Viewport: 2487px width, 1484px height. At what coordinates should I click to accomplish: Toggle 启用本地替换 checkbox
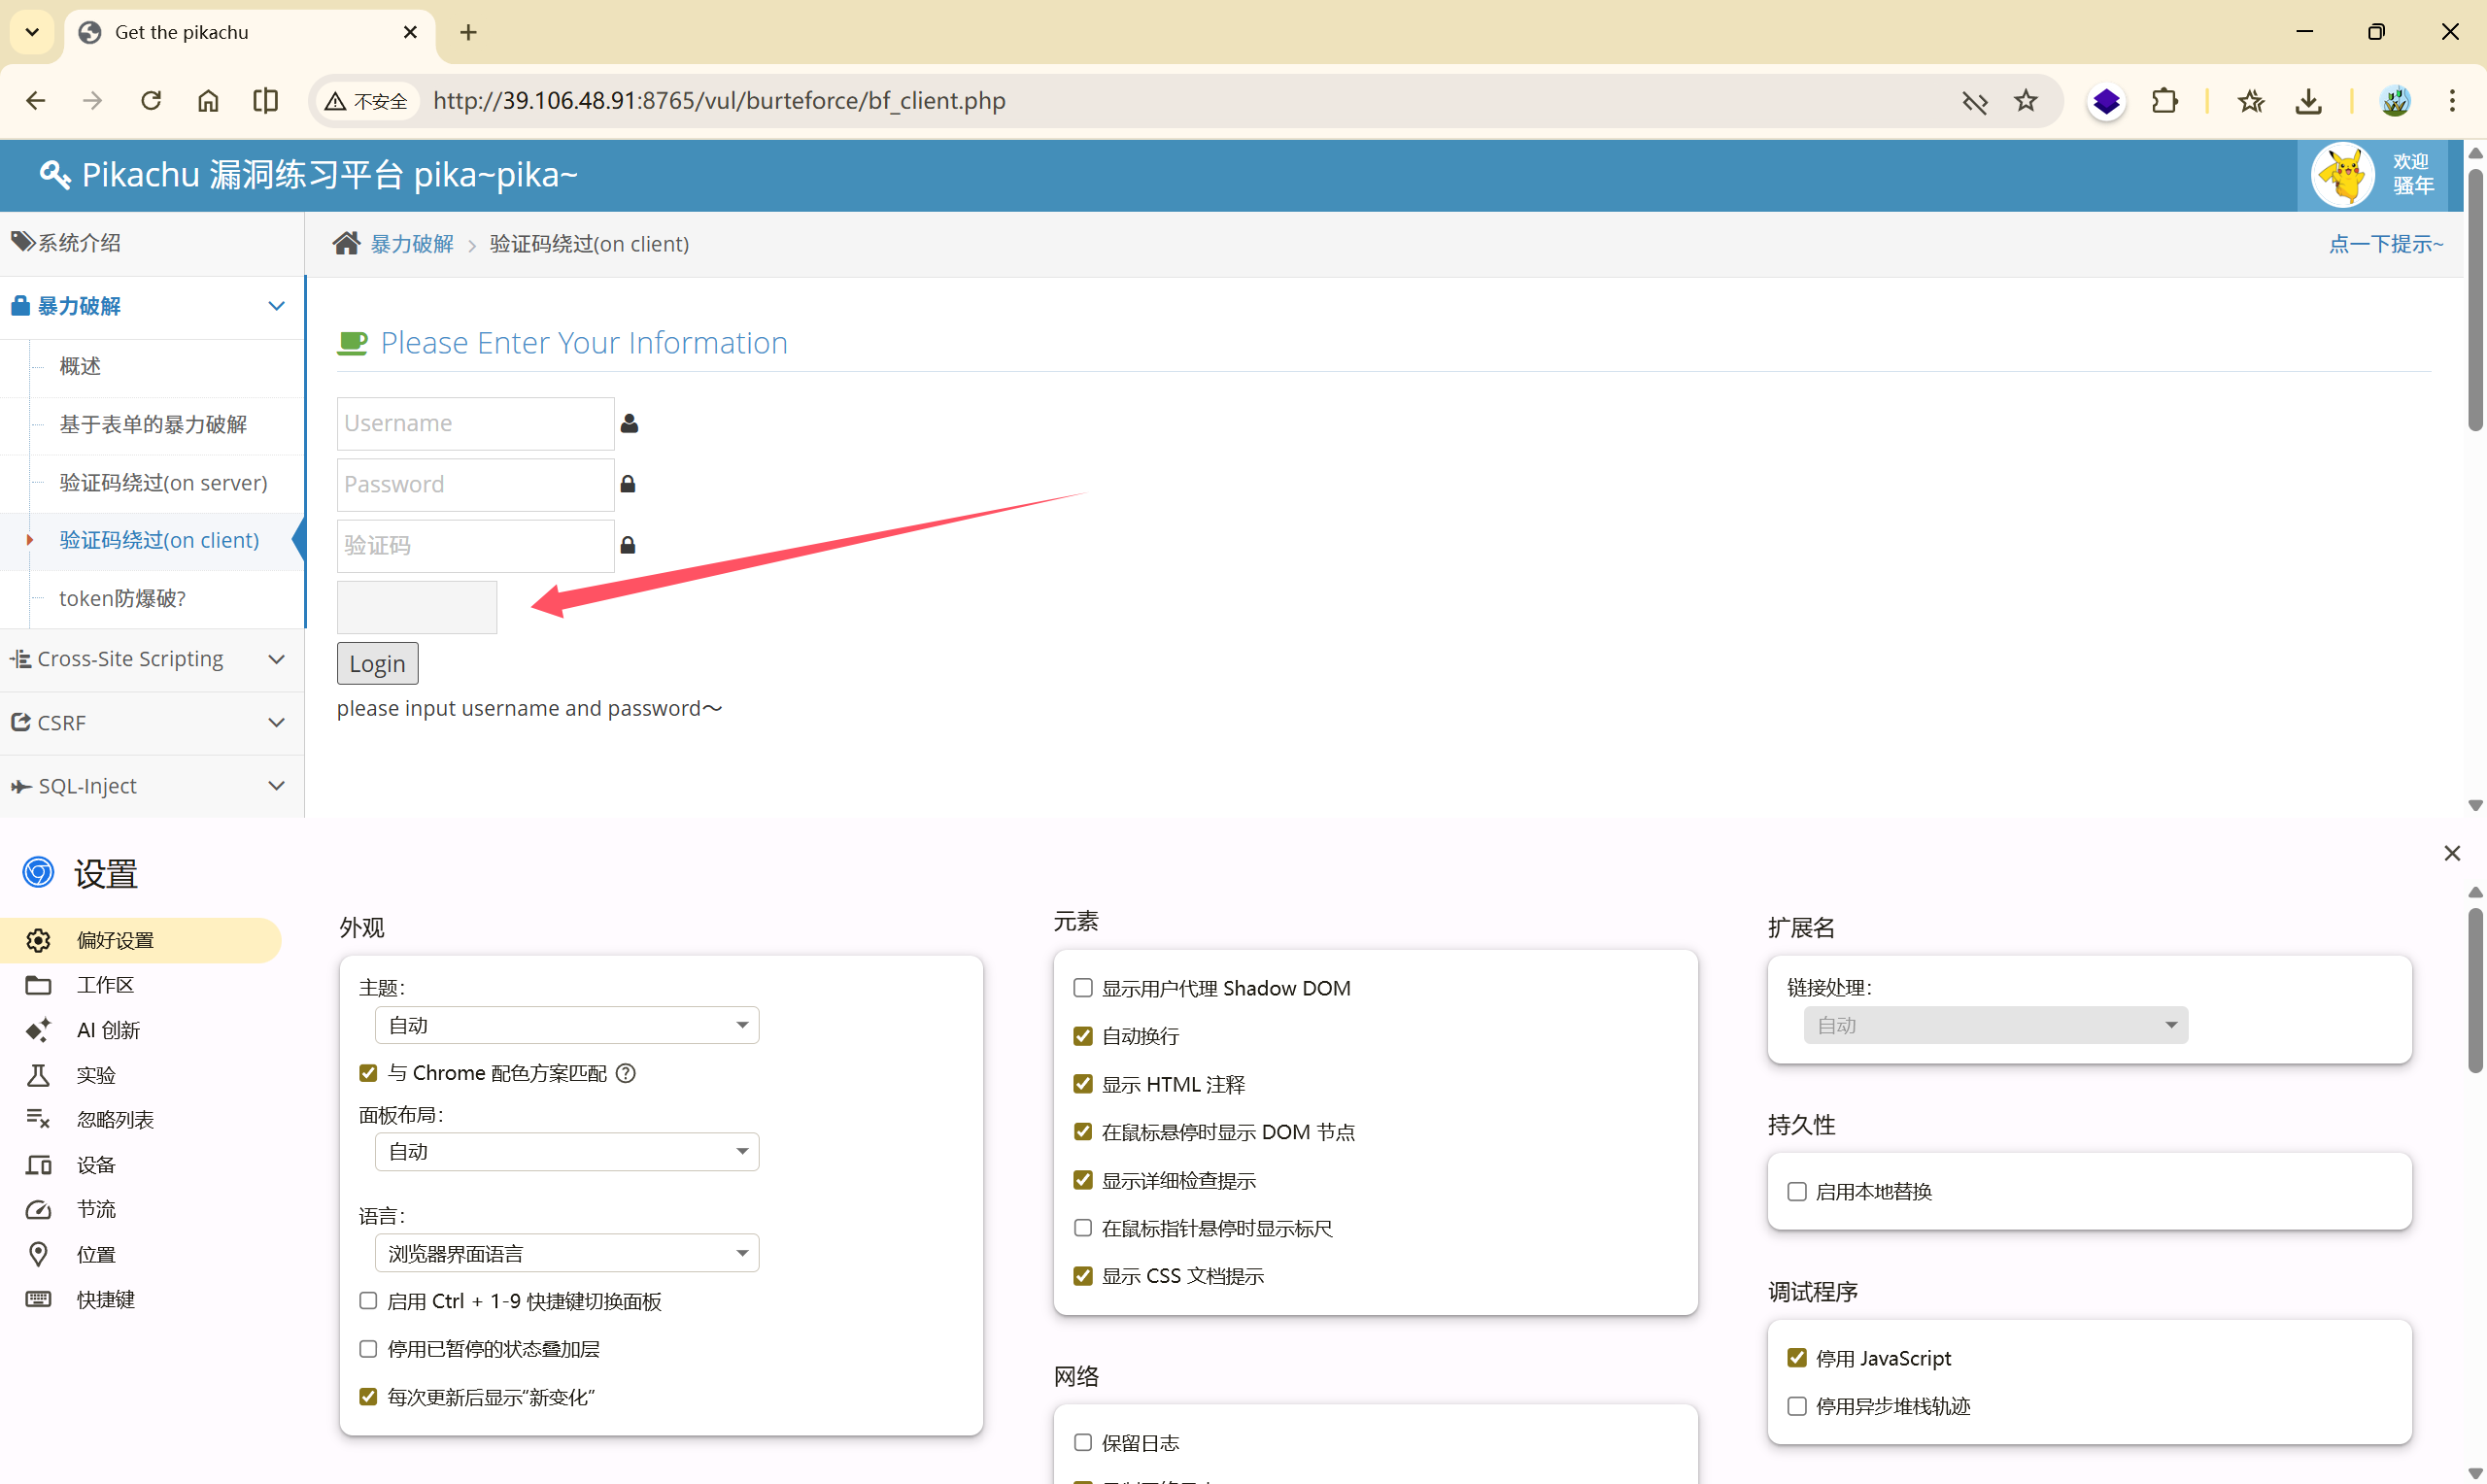coord(1797,1191)
